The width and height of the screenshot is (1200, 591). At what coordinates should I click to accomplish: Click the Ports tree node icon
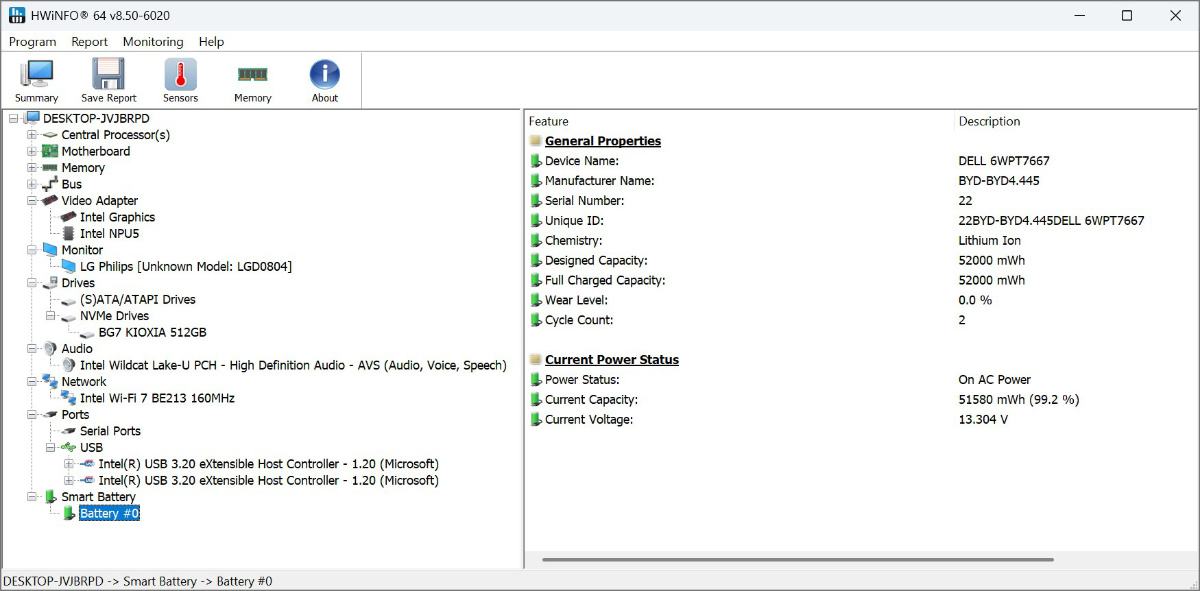point(50,415)
